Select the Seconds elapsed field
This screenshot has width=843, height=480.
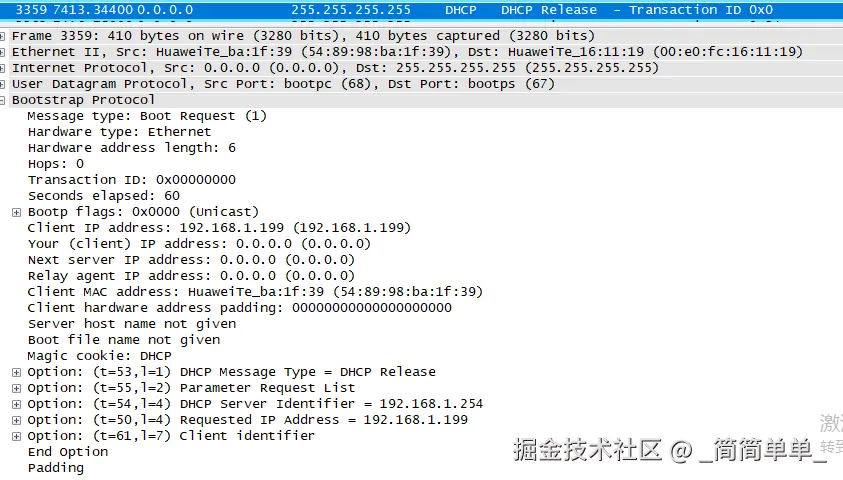coord(104,196)
